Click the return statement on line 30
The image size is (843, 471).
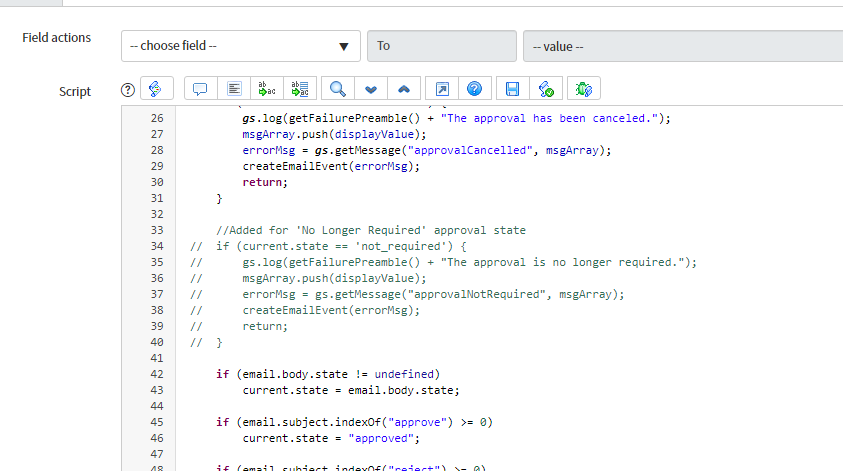(x=265, y=182)
